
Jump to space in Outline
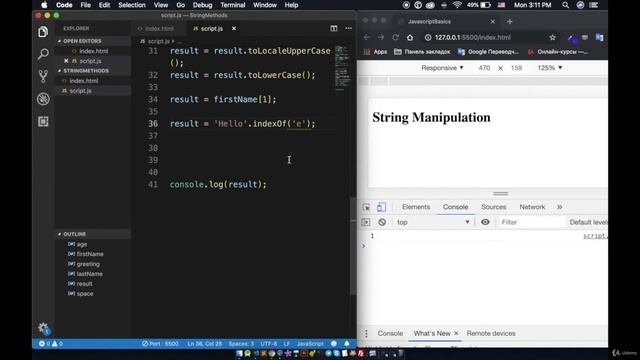(84, 294)
